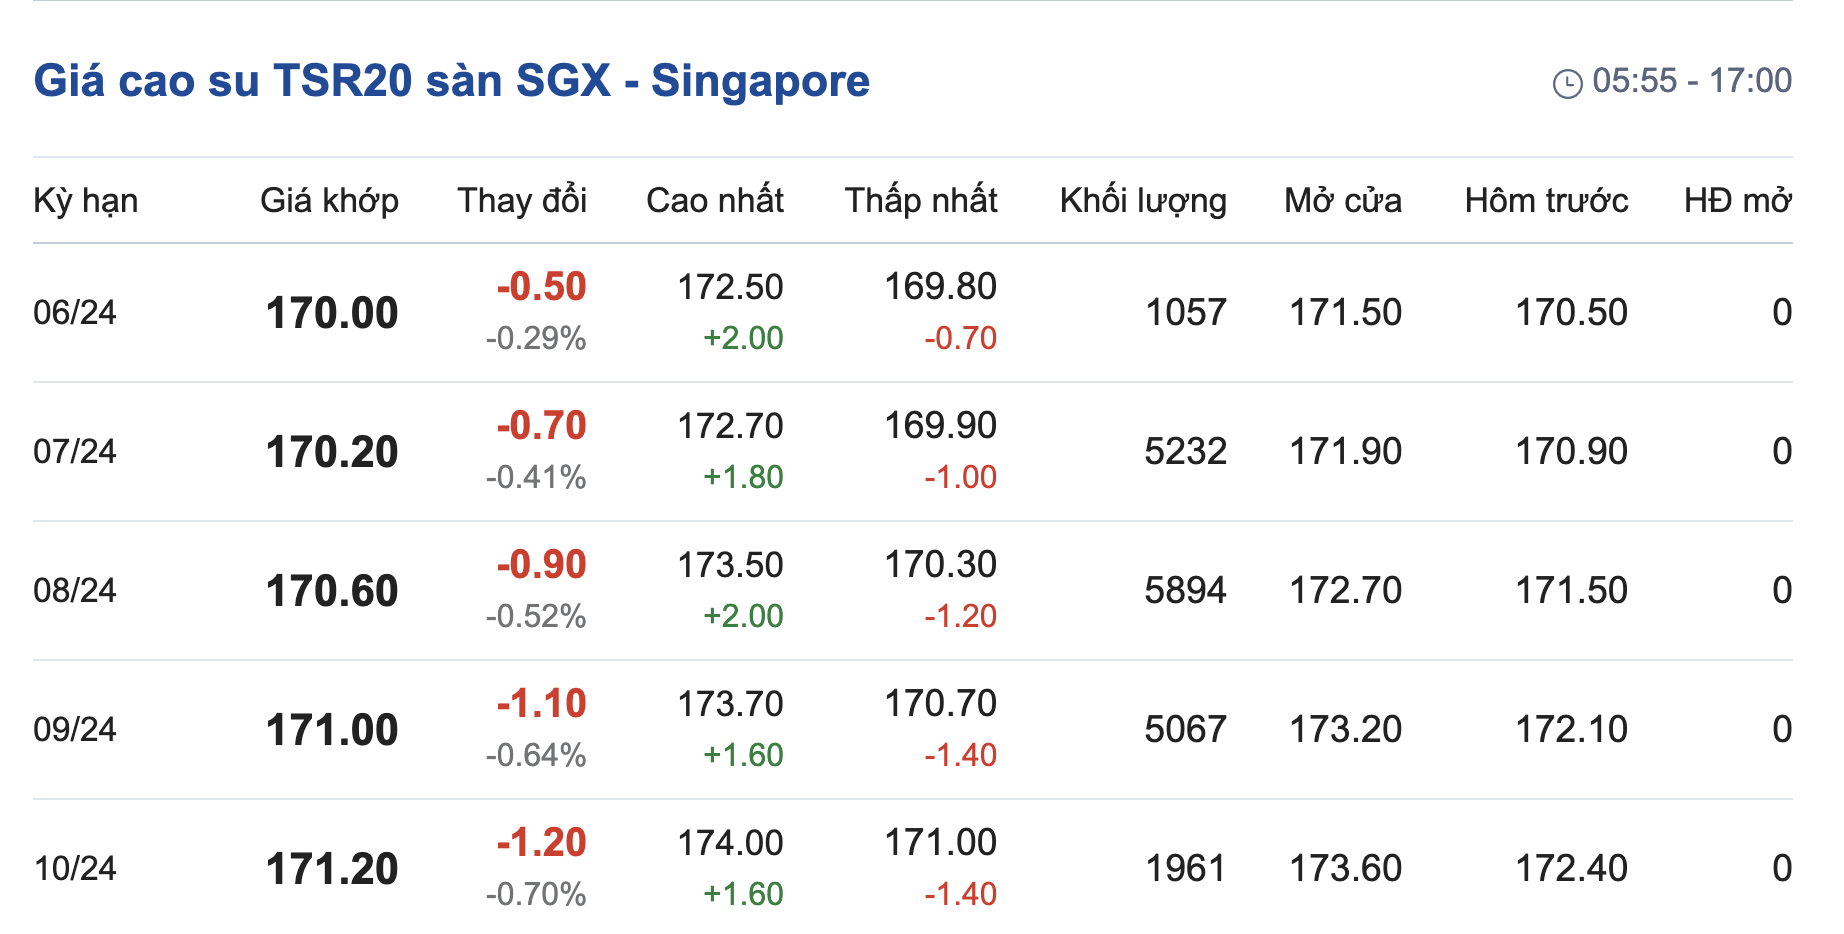Click the Kỳ hạn column header

[86, 201]
